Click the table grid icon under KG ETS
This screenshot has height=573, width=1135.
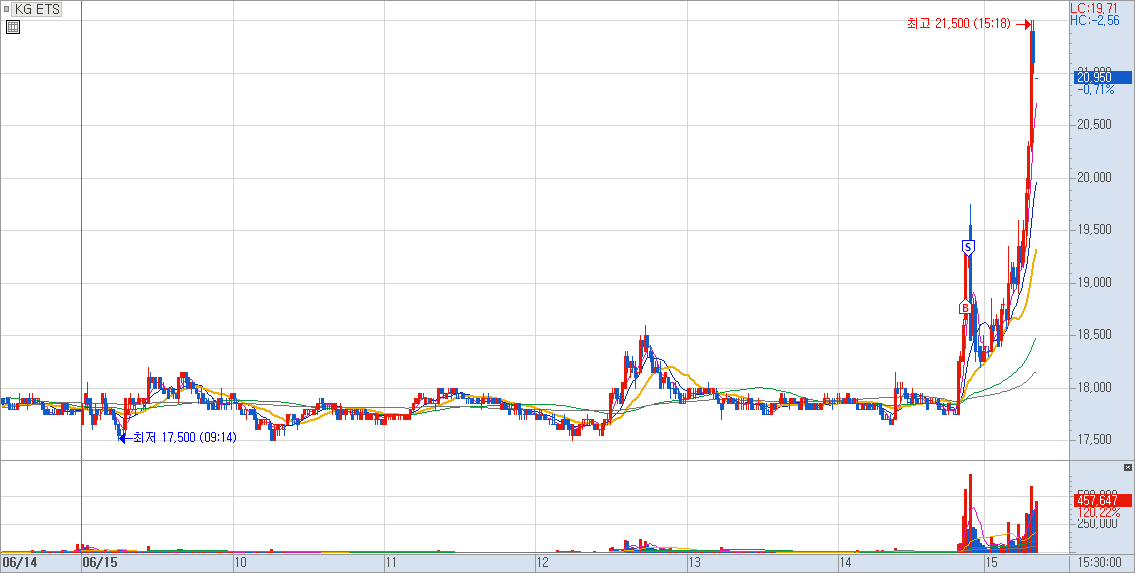(12, 27)
